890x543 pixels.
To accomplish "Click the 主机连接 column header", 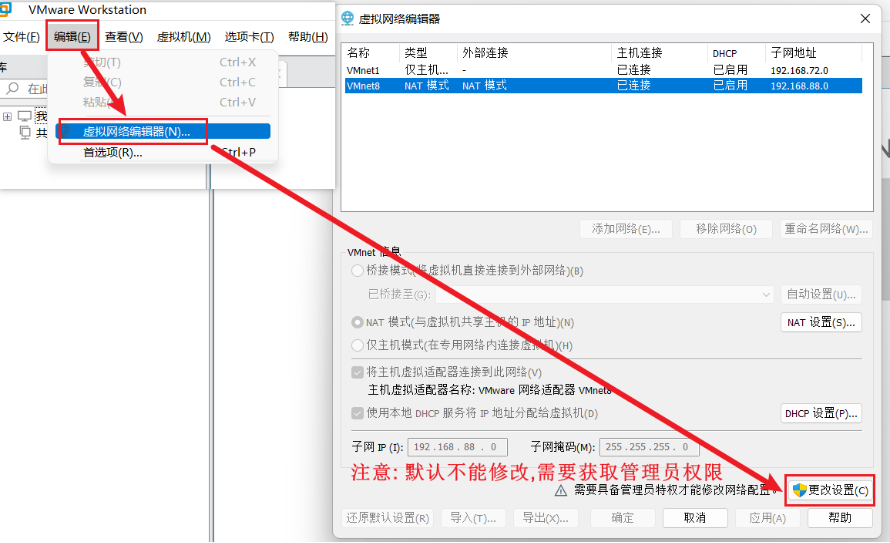I will [x=660, y=53].
